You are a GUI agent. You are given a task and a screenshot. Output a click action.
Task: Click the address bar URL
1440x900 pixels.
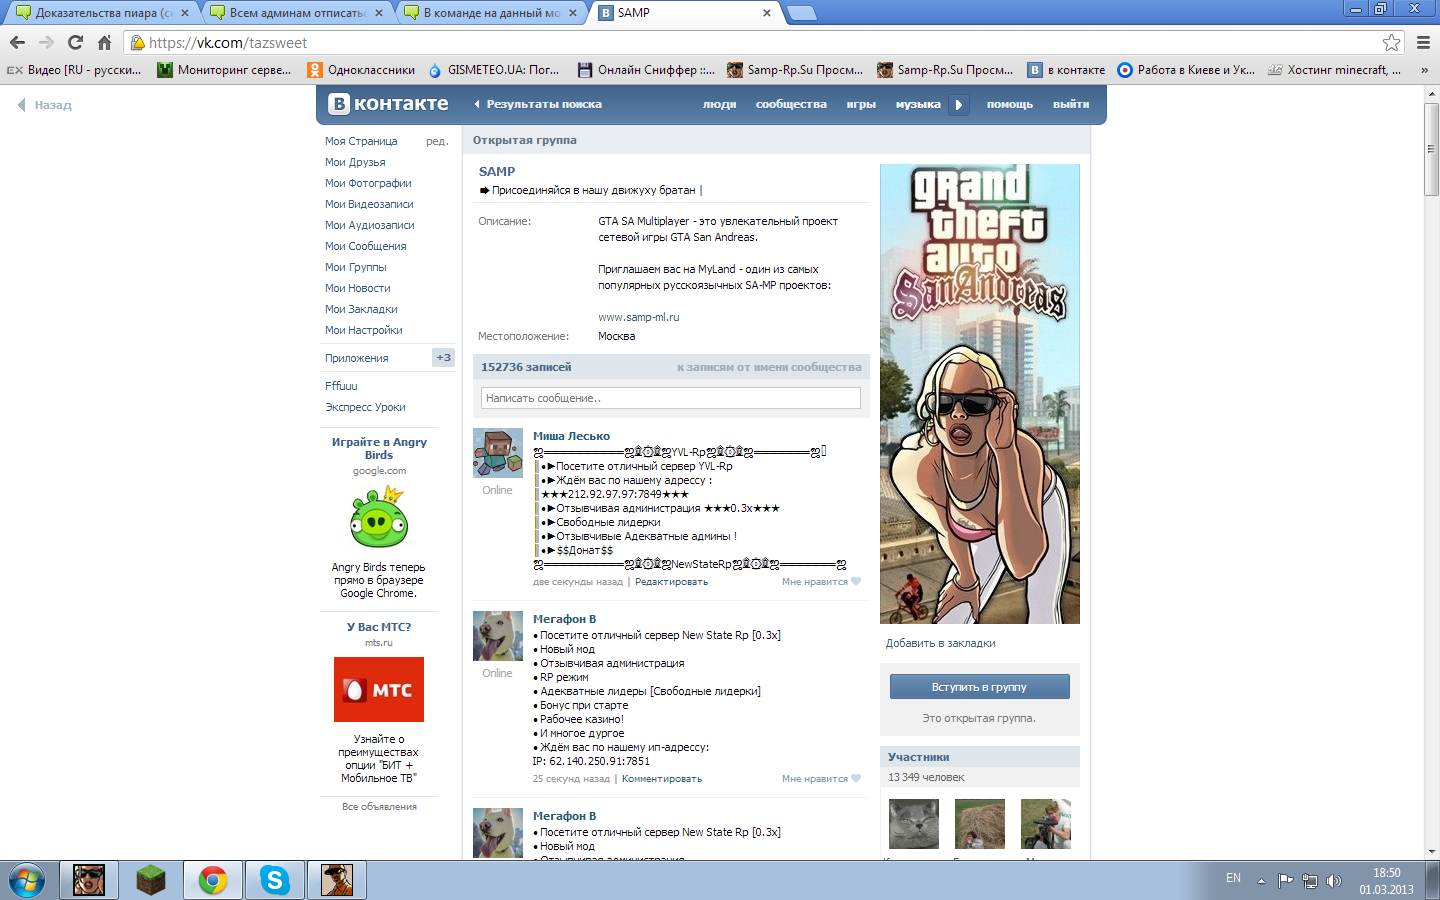tap(228, 43)
